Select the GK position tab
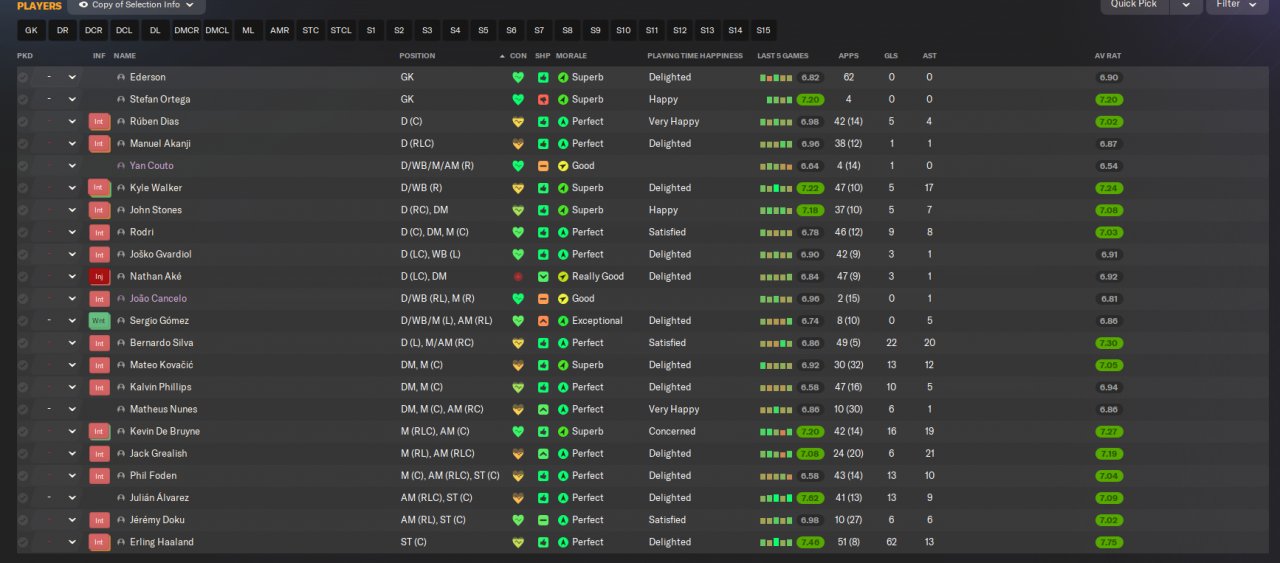 coord(31,31)
